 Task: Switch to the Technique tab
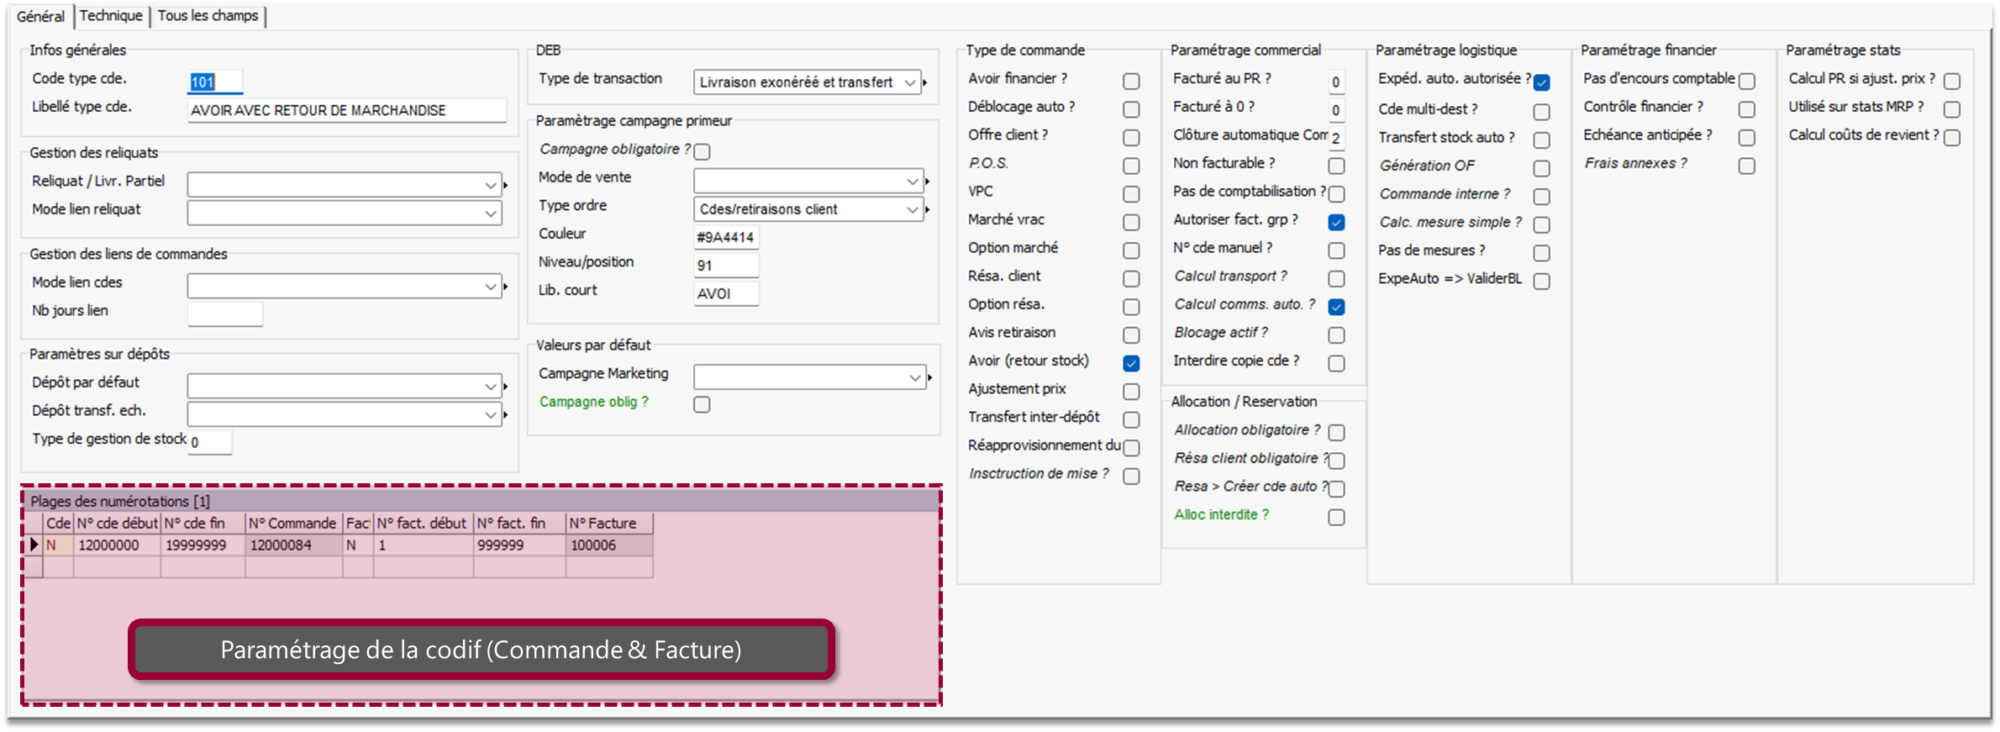pyautogui.click(x=111, y=16)
